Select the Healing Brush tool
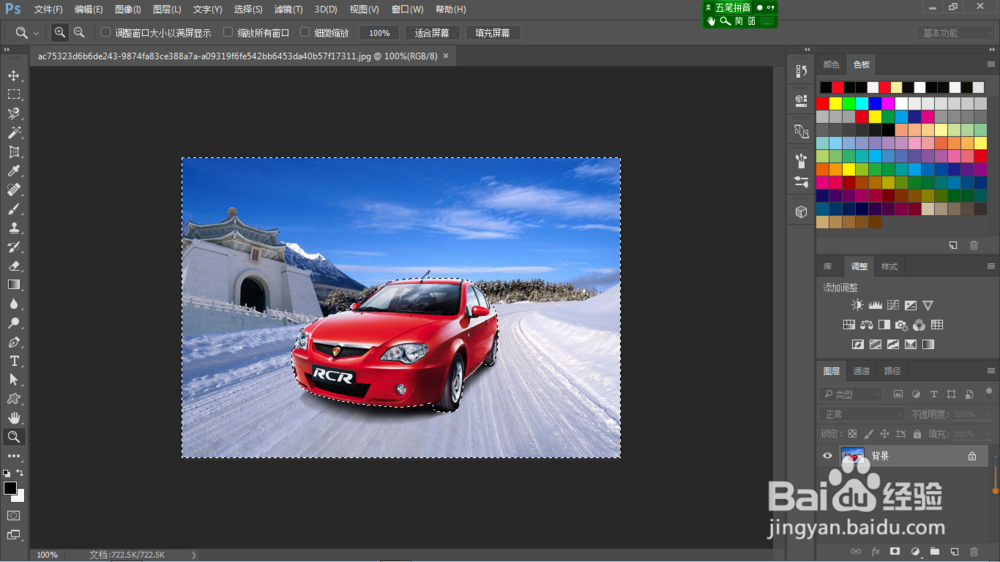Image resolution: width=1000 pixels, height=562 pixels. (13, 189)
